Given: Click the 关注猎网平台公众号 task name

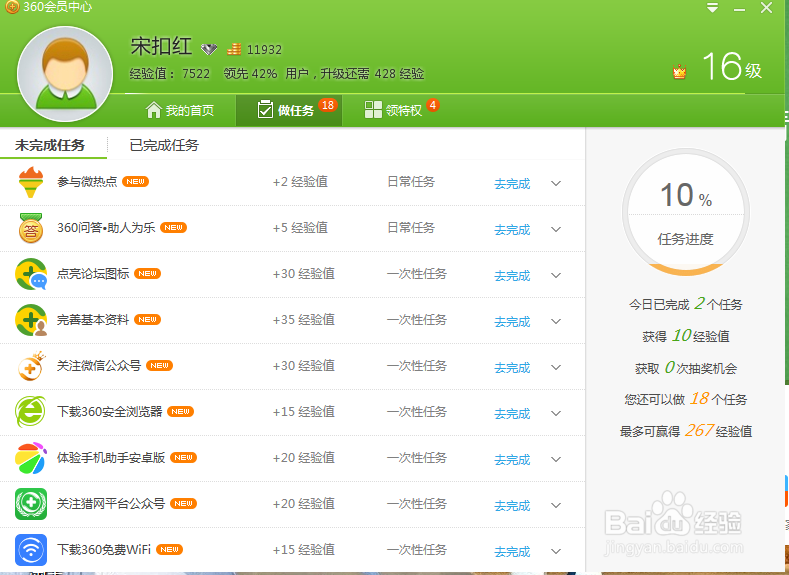Looking at the screenshot, I should [111, 504].
